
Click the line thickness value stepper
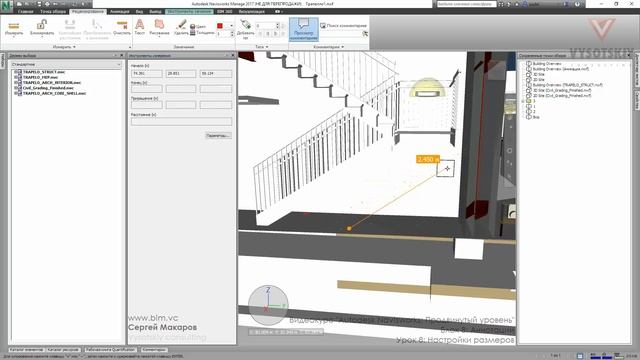(225, 33)
